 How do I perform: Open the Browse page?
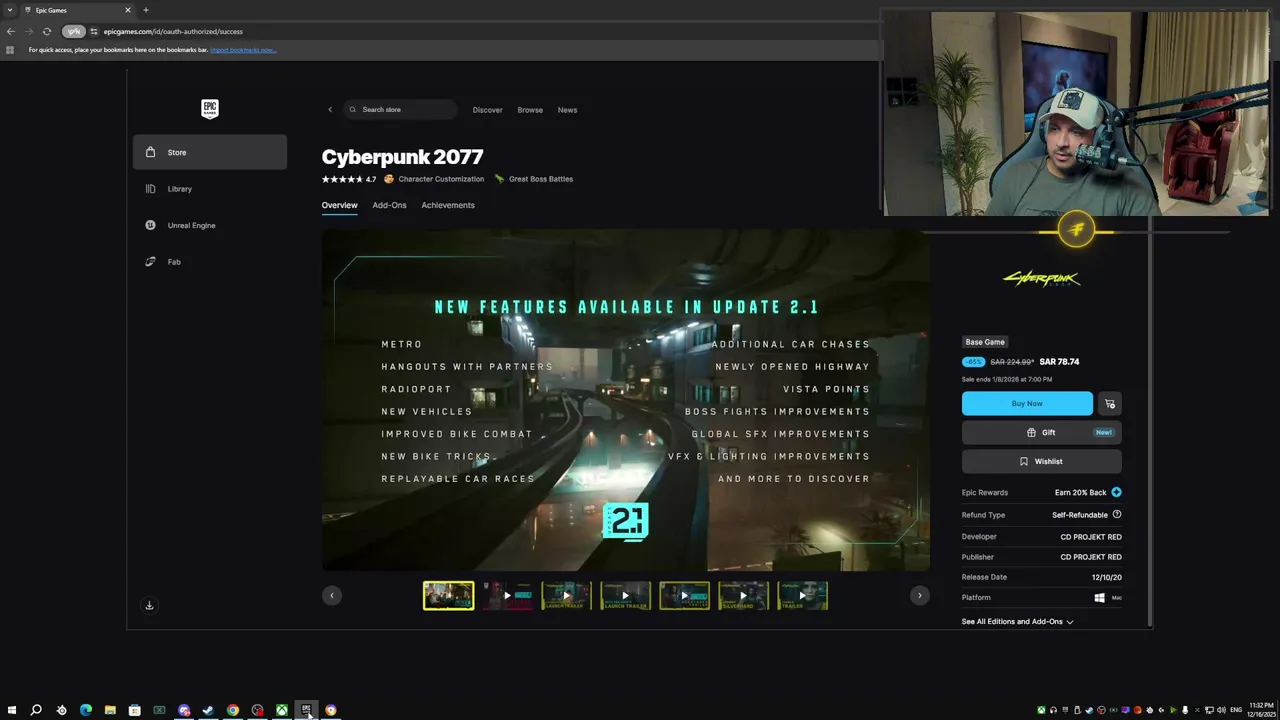pos(530,110)
